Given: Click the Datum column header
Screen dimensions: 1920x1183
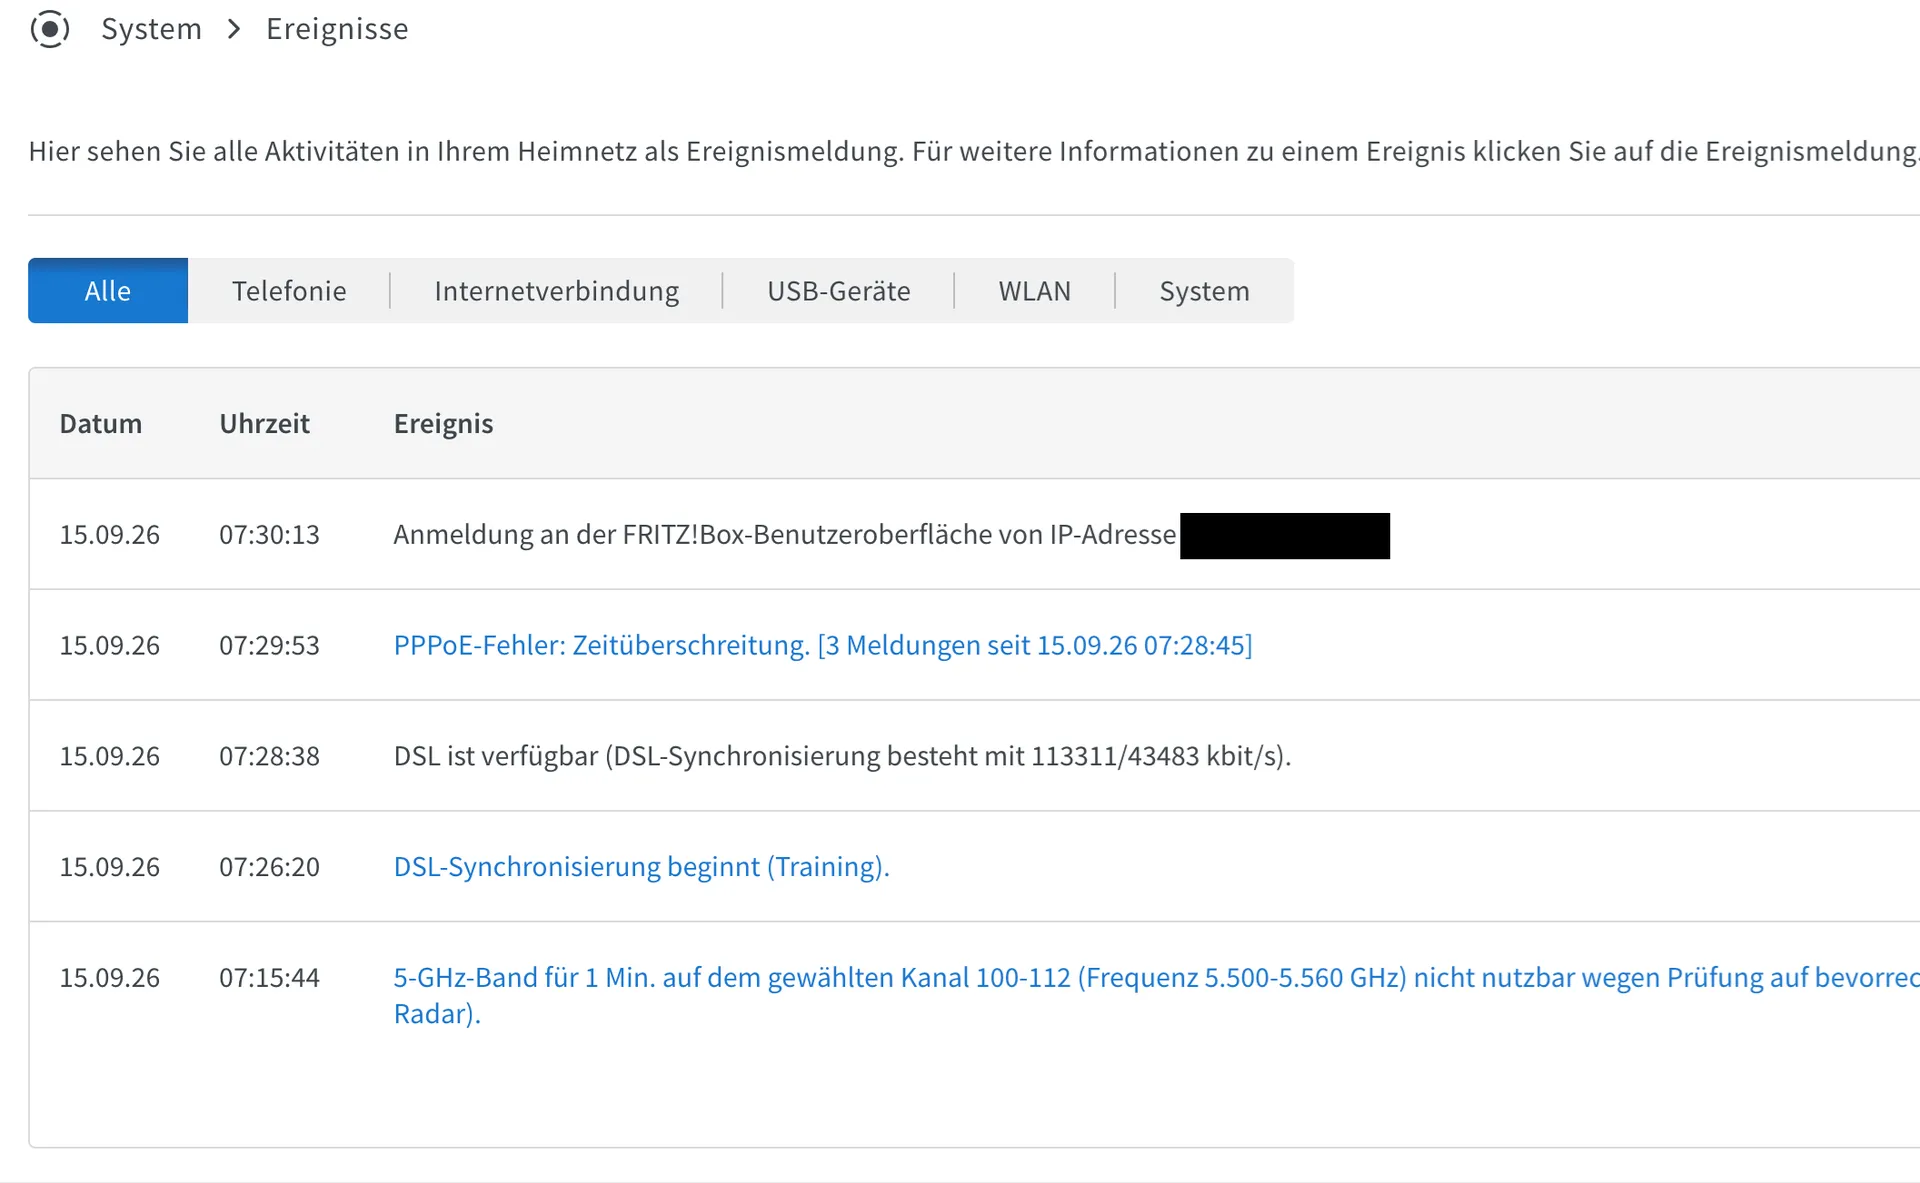Looking at the screenshot, I should coord(100,423).
